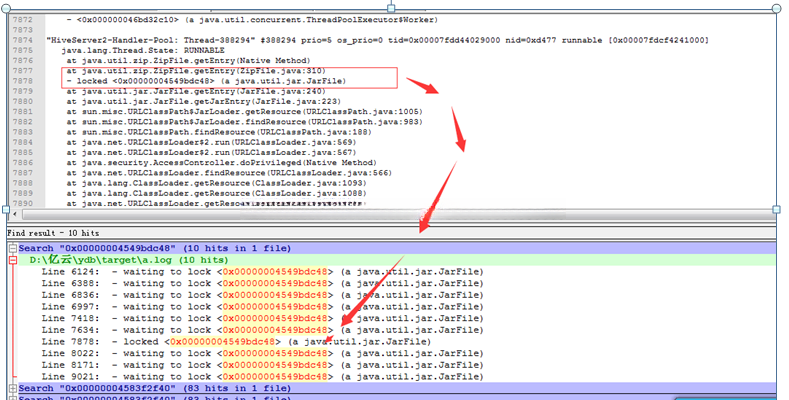Click the "JarLoader.findResource(URLClassPath.java:983)" line
The image size is (789, 400).
pos(244,122)
